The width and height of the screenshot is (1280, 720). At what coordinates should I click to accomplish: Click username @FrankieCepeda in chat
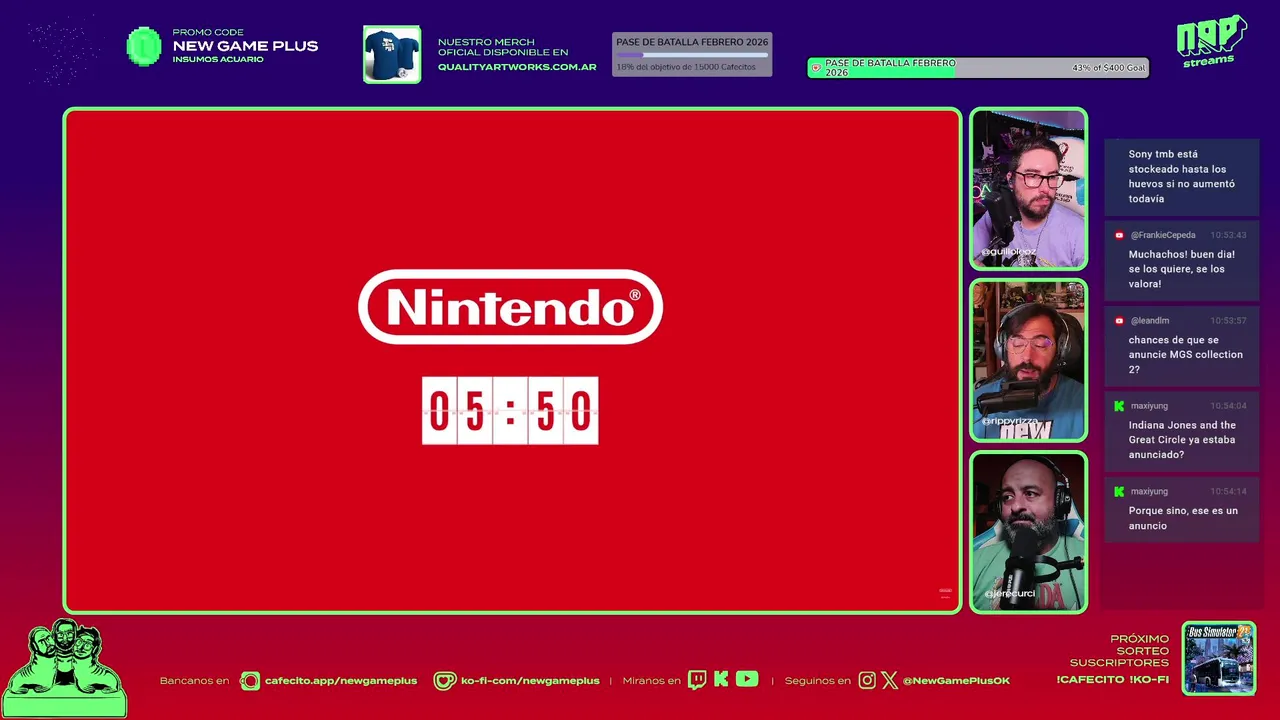click(1163, 235)
